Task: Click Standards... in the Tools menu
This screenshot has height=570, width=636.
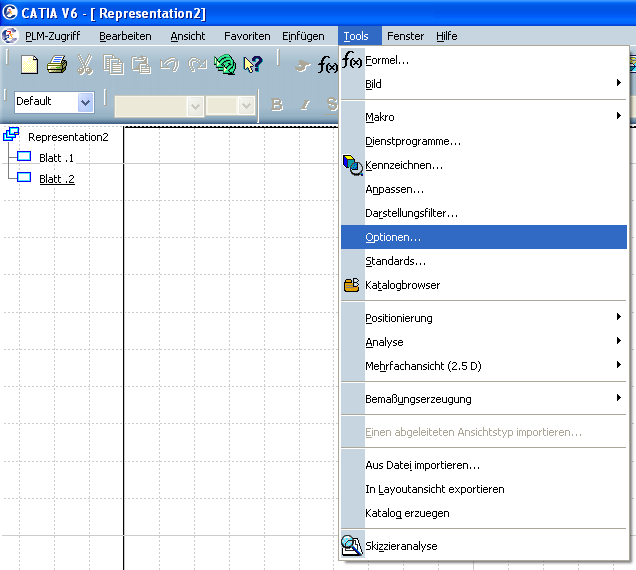Action: tap(395, 261)
